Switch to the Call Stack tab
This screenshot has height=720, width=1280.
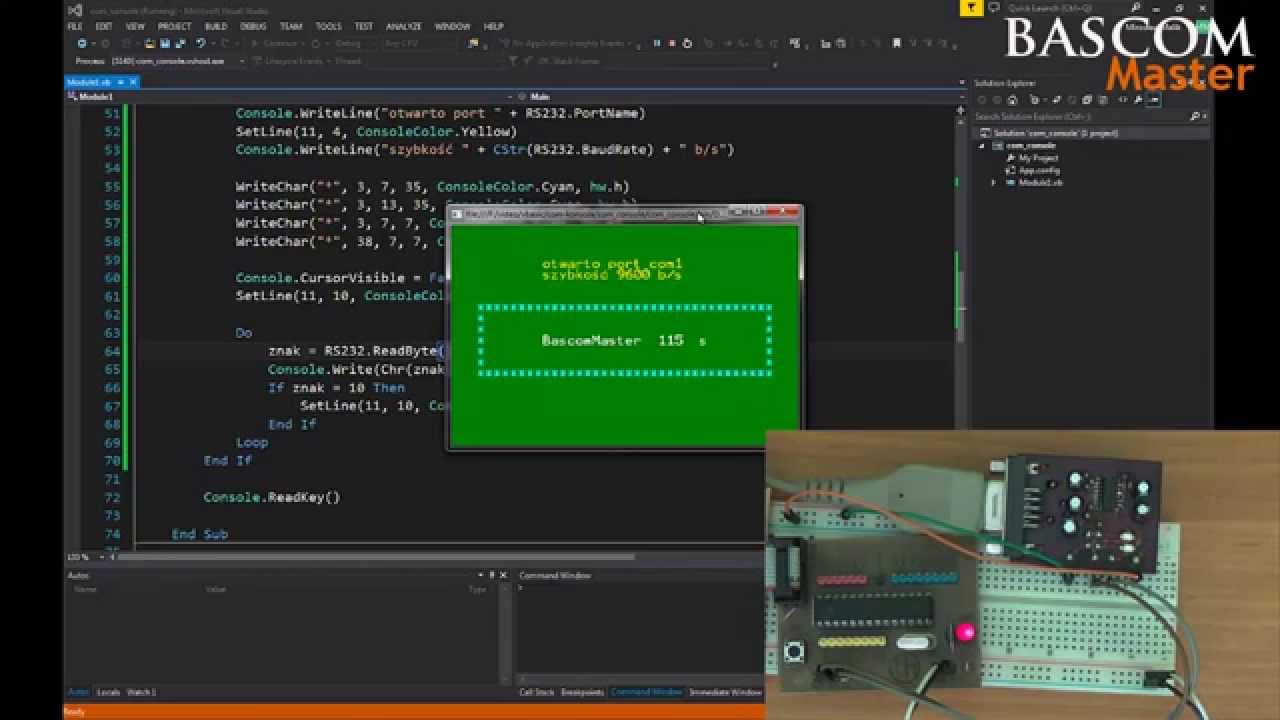click(x=537, y=692)
